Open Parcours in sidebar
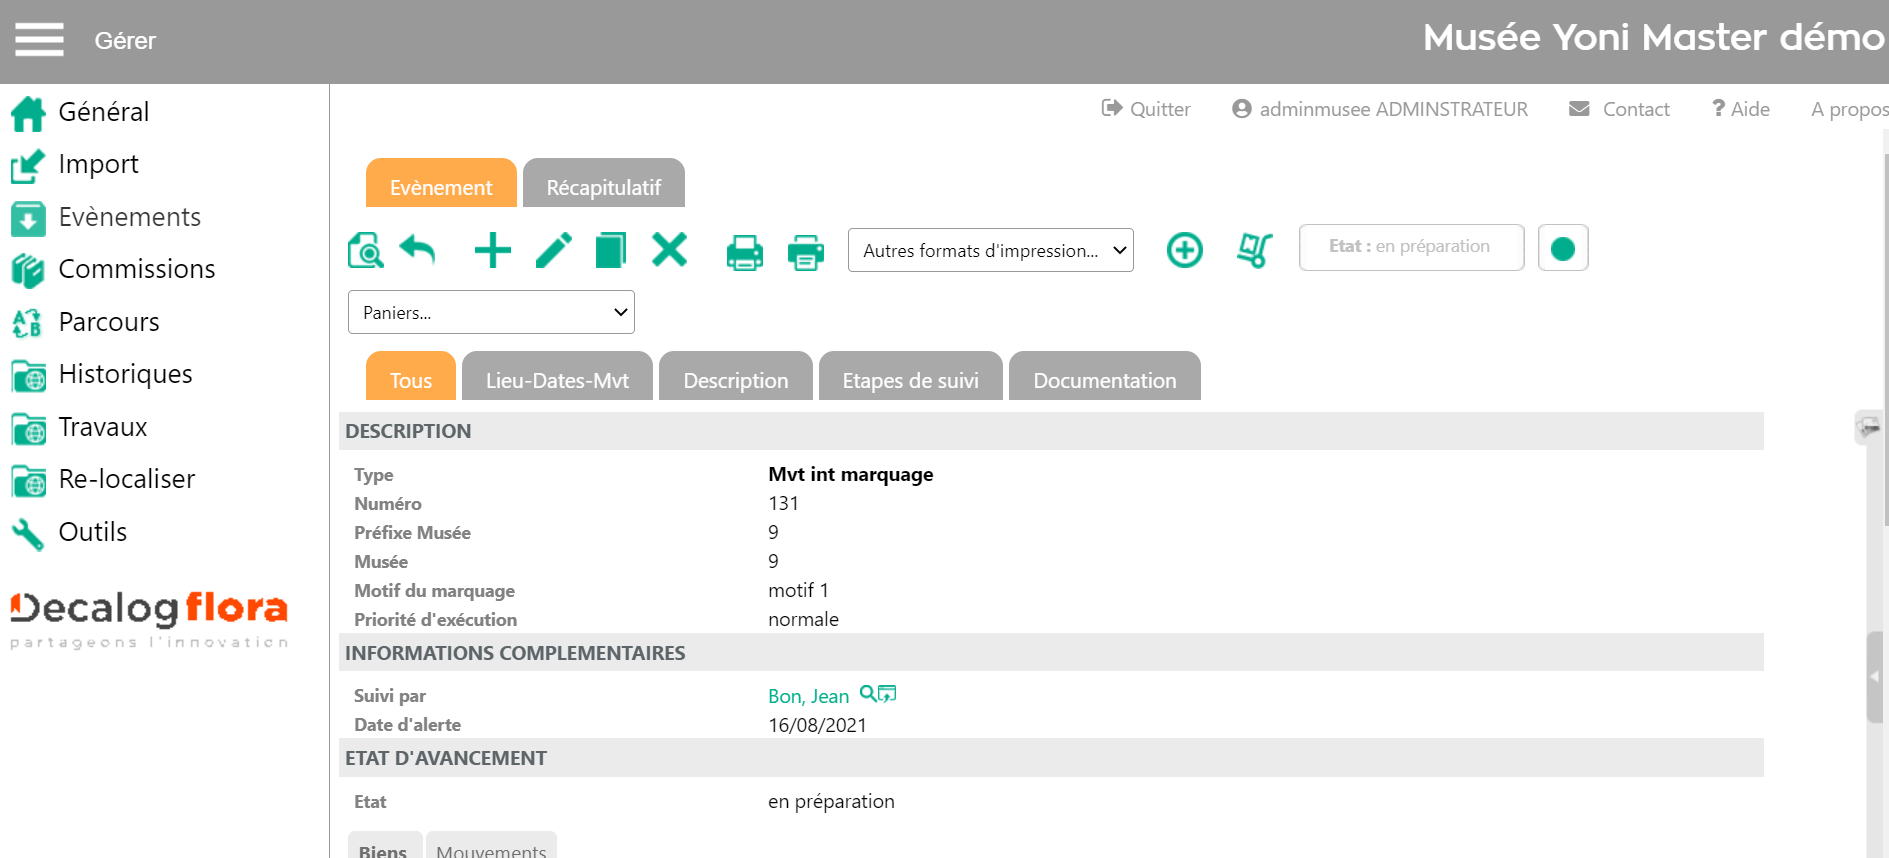 click(109, 322)
